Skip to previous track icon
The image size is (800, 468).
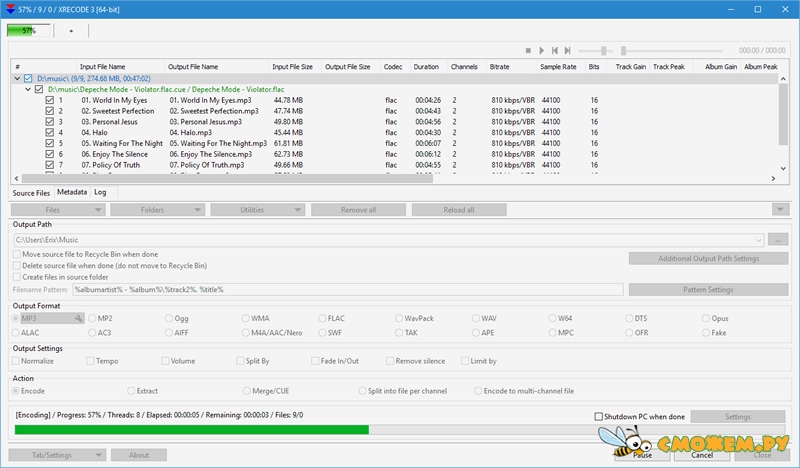(x=555, y=51)
